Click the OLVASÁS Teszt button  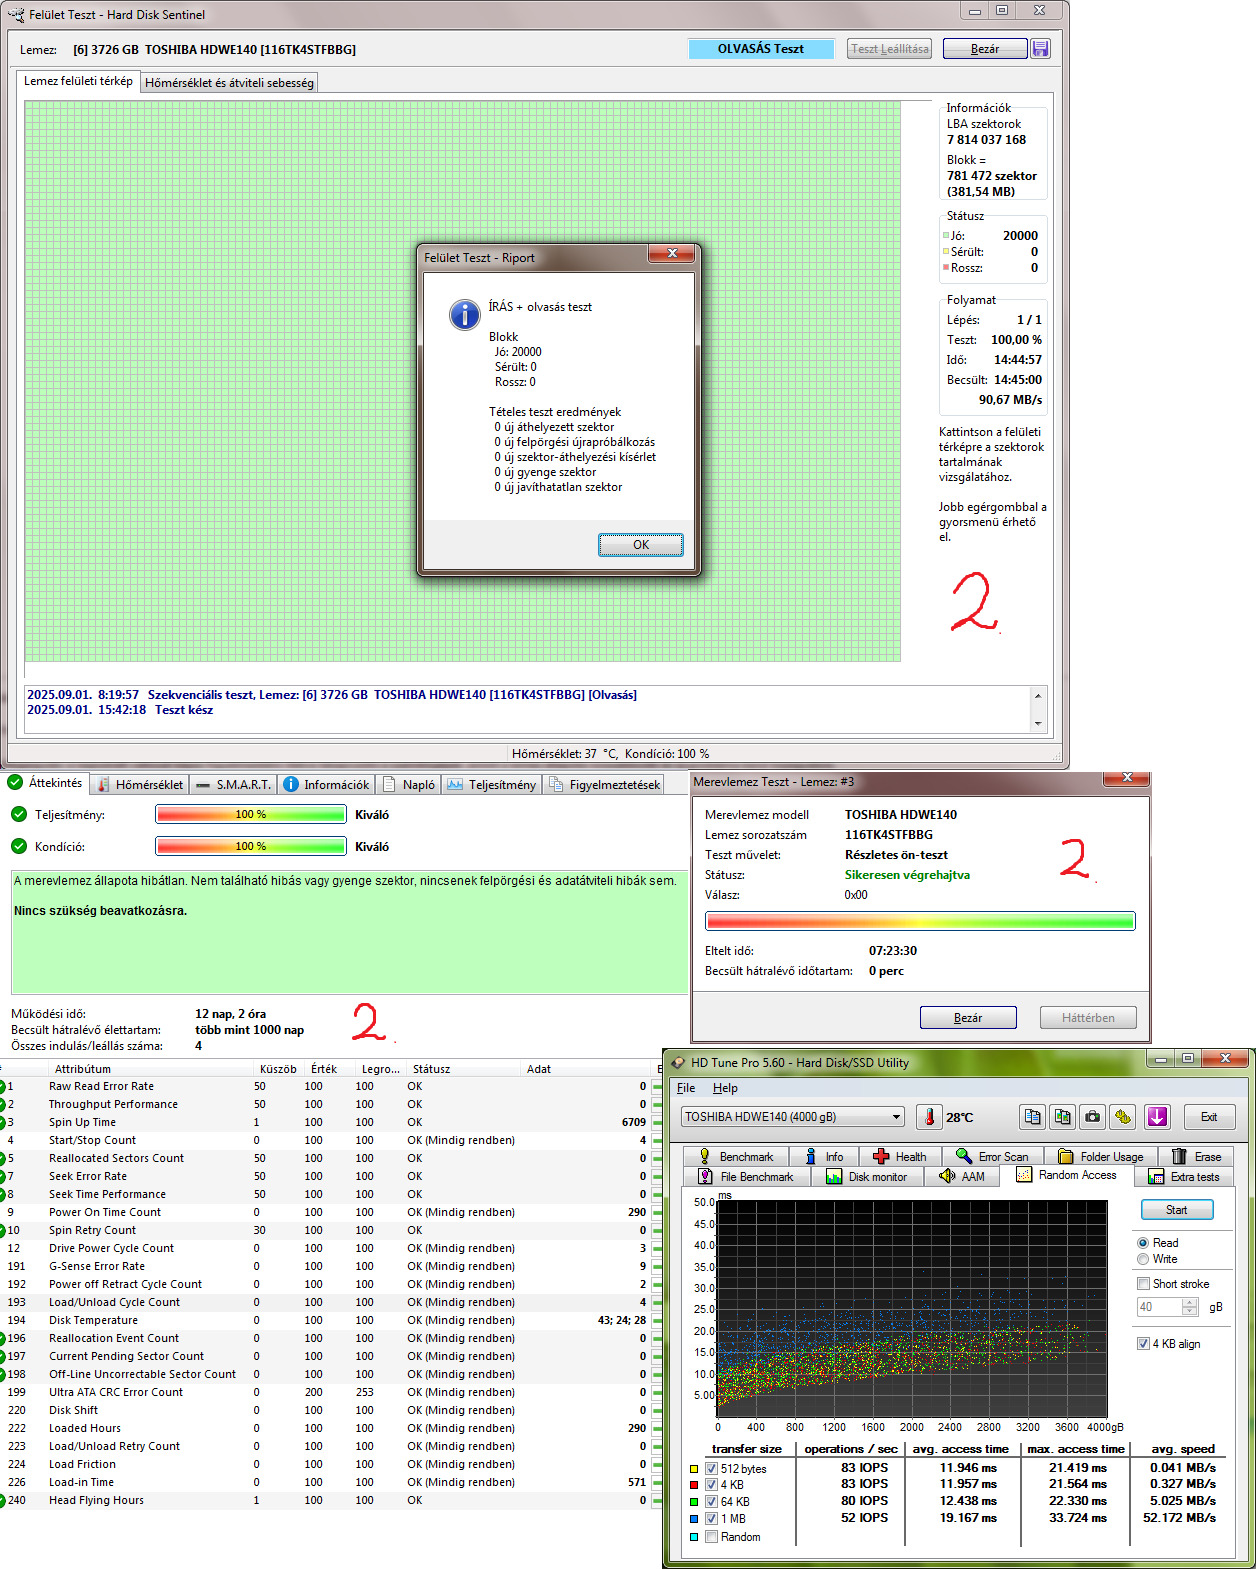tap(761, 49)
